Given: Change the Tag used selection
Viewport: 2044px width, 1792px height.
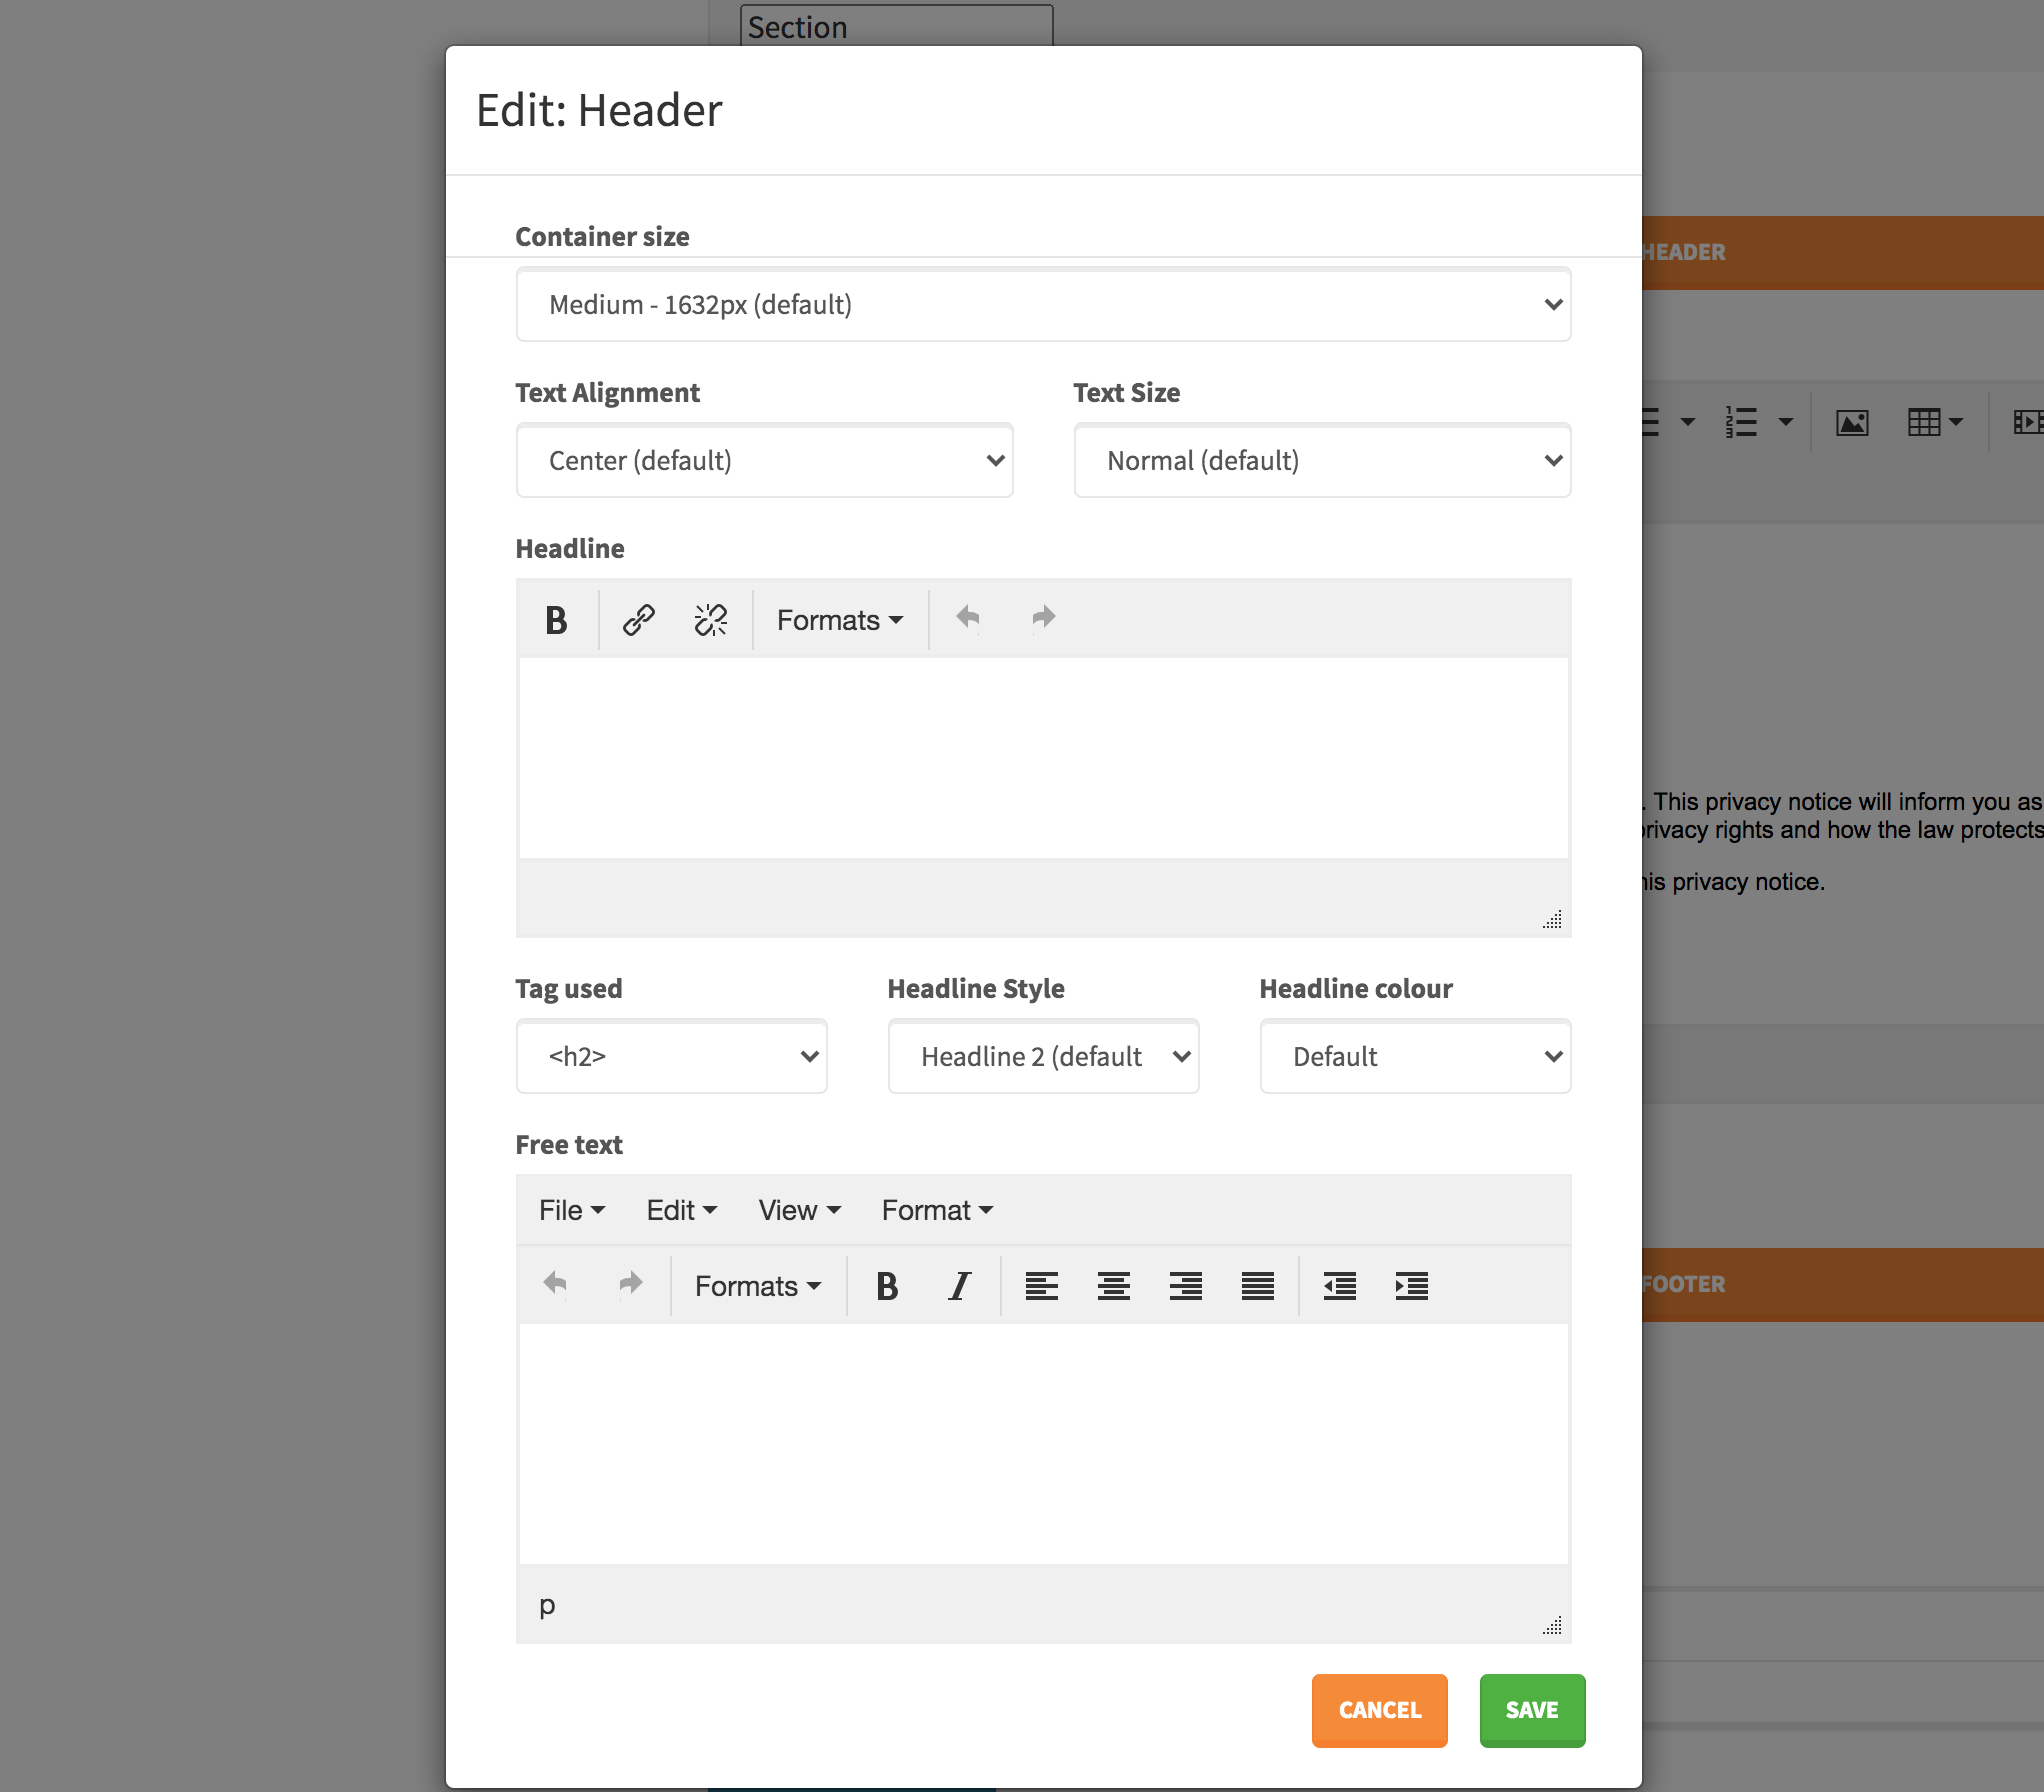Looking at the screenshot, I should (x=671, y=1056).
